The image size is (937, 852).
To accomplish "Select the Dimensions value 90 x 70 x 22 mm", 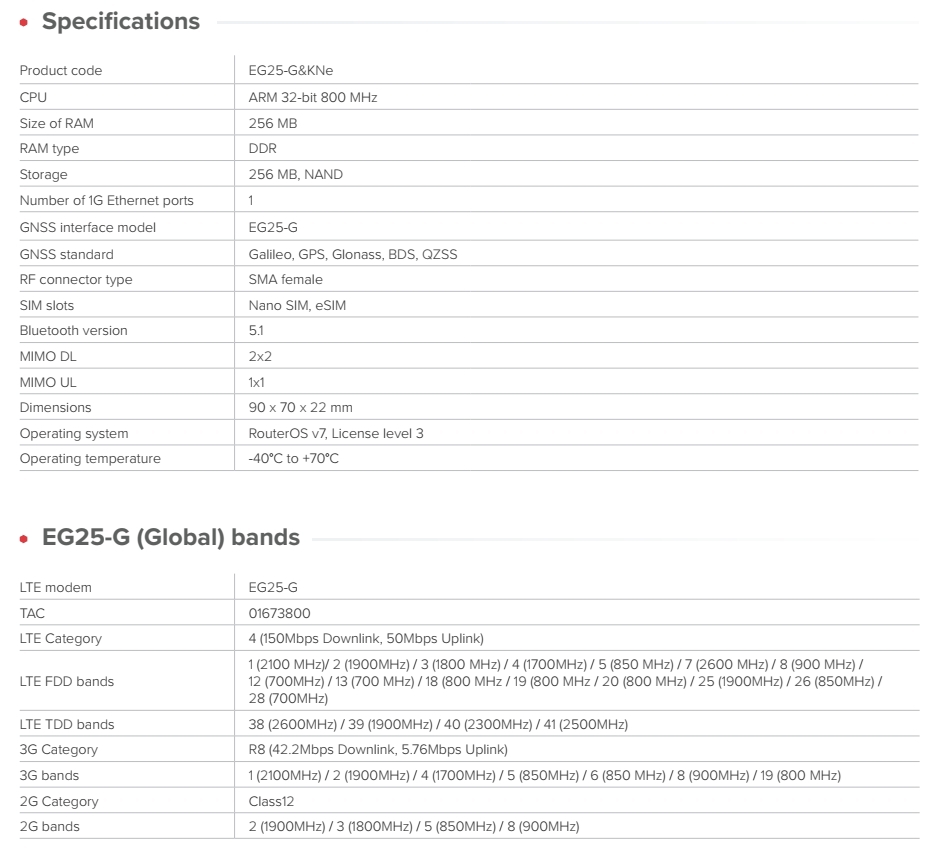I will tap(300, 408).
